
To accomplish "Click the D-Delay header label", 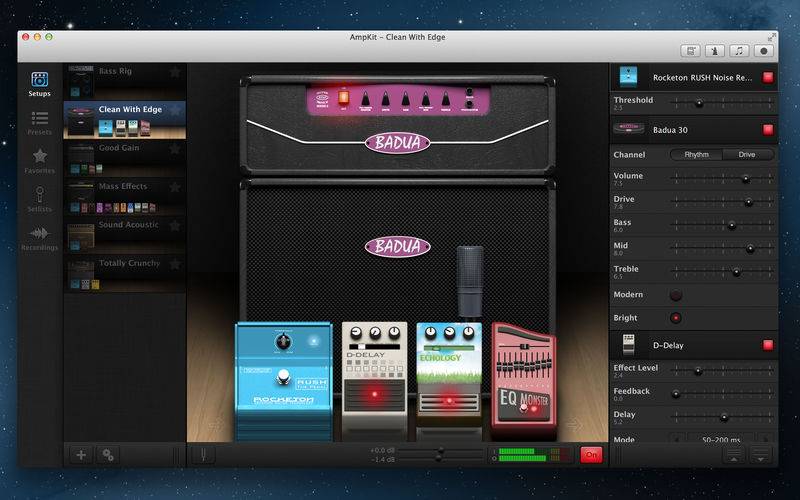I will [x=668, y=345].
